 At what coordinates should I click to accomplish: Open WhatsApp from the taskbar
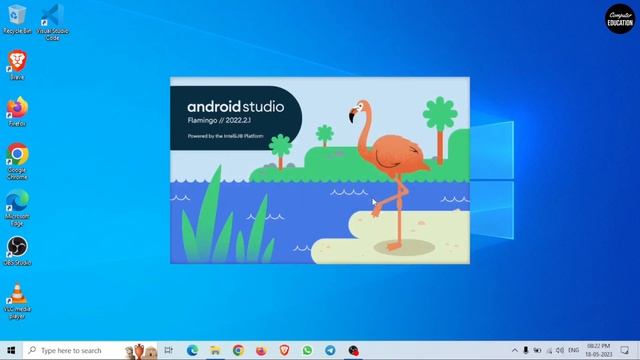point(307,350)
